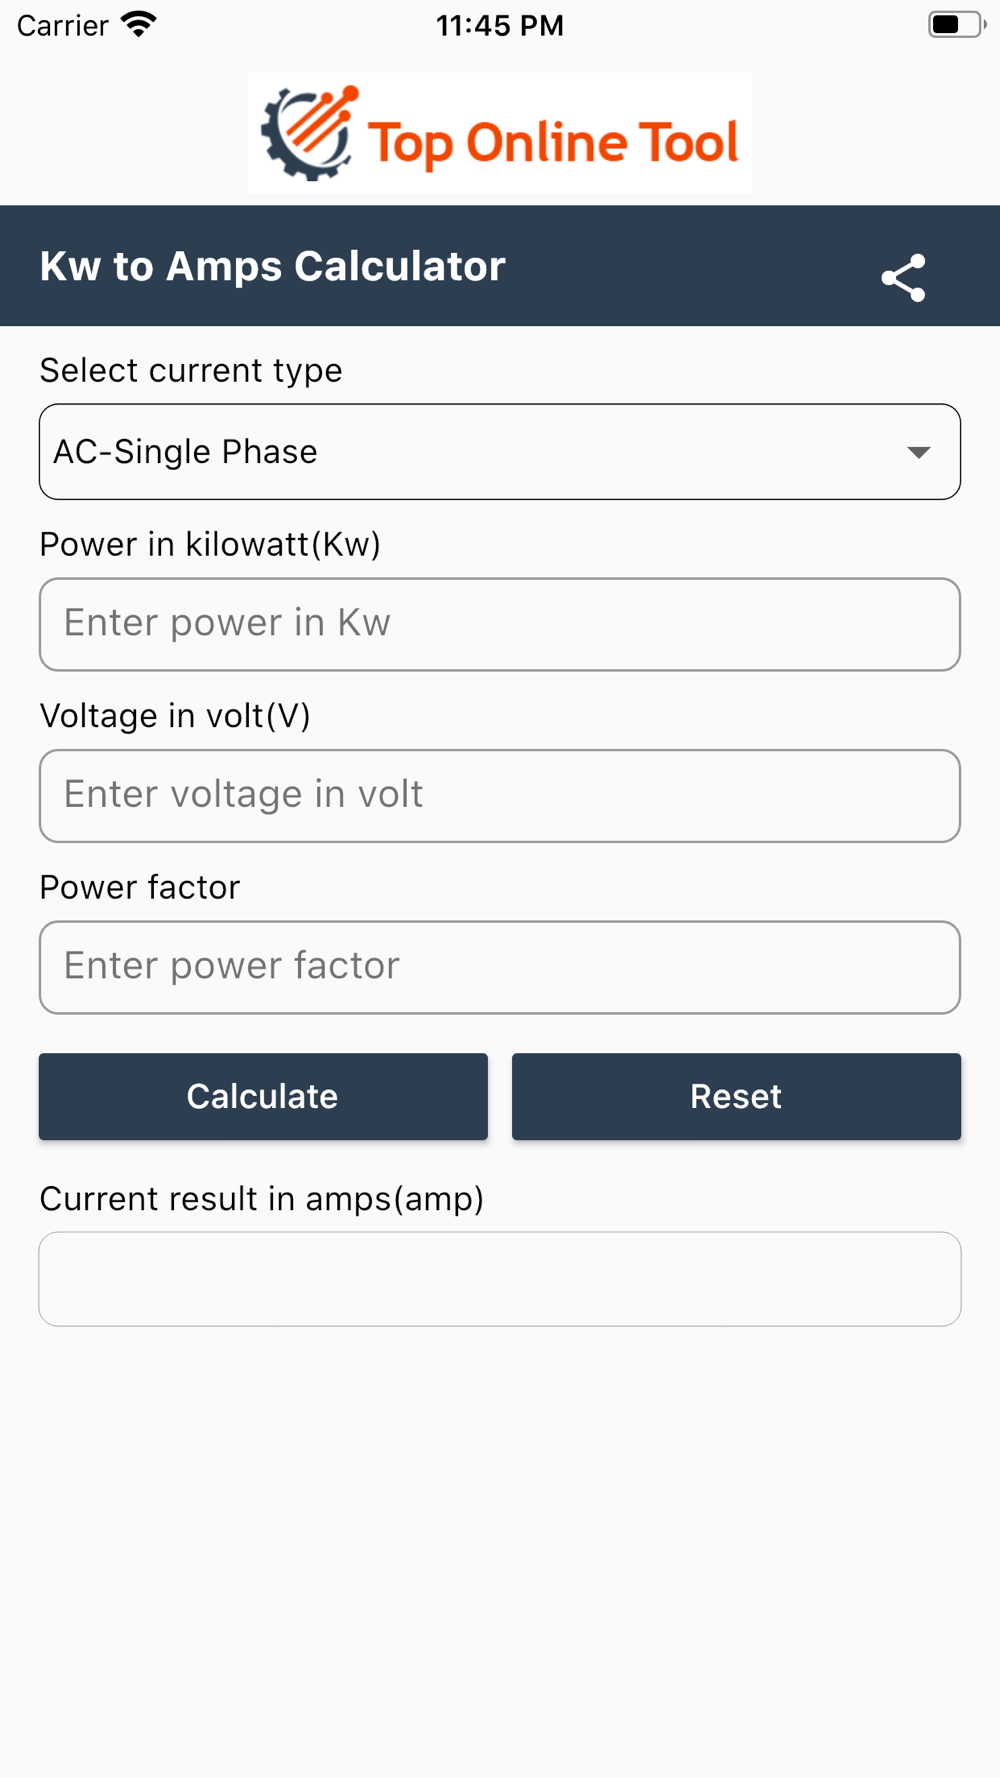1000x1778 pixels.
Task: Tap the Power factor label
Action: click(x=140, y=887)
